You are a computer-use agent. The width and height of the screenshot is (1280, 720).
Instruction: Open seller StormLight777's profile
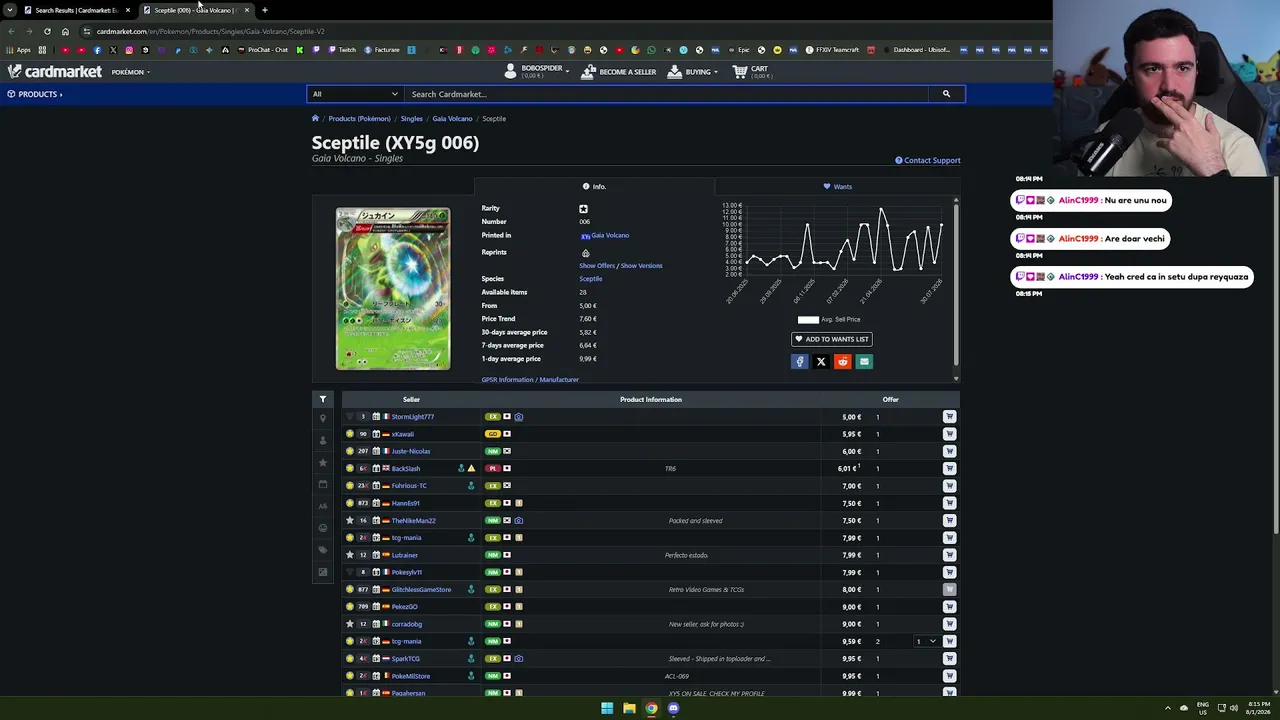click(x=413, y=417)
